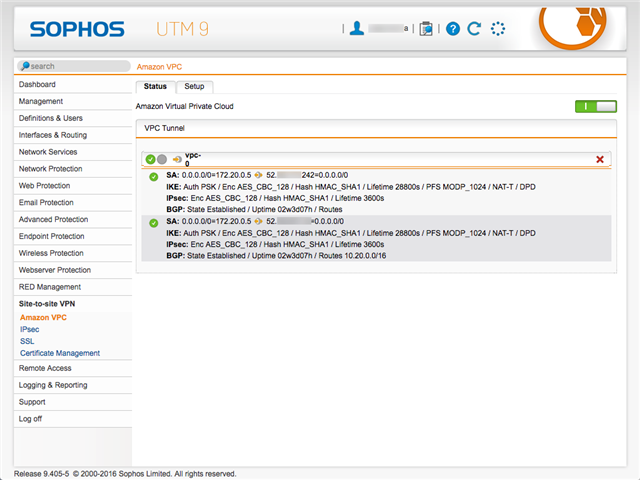The width and height of the screenshot is (640, 480).
Task: Select the Status tab
Action: [155, 87]
